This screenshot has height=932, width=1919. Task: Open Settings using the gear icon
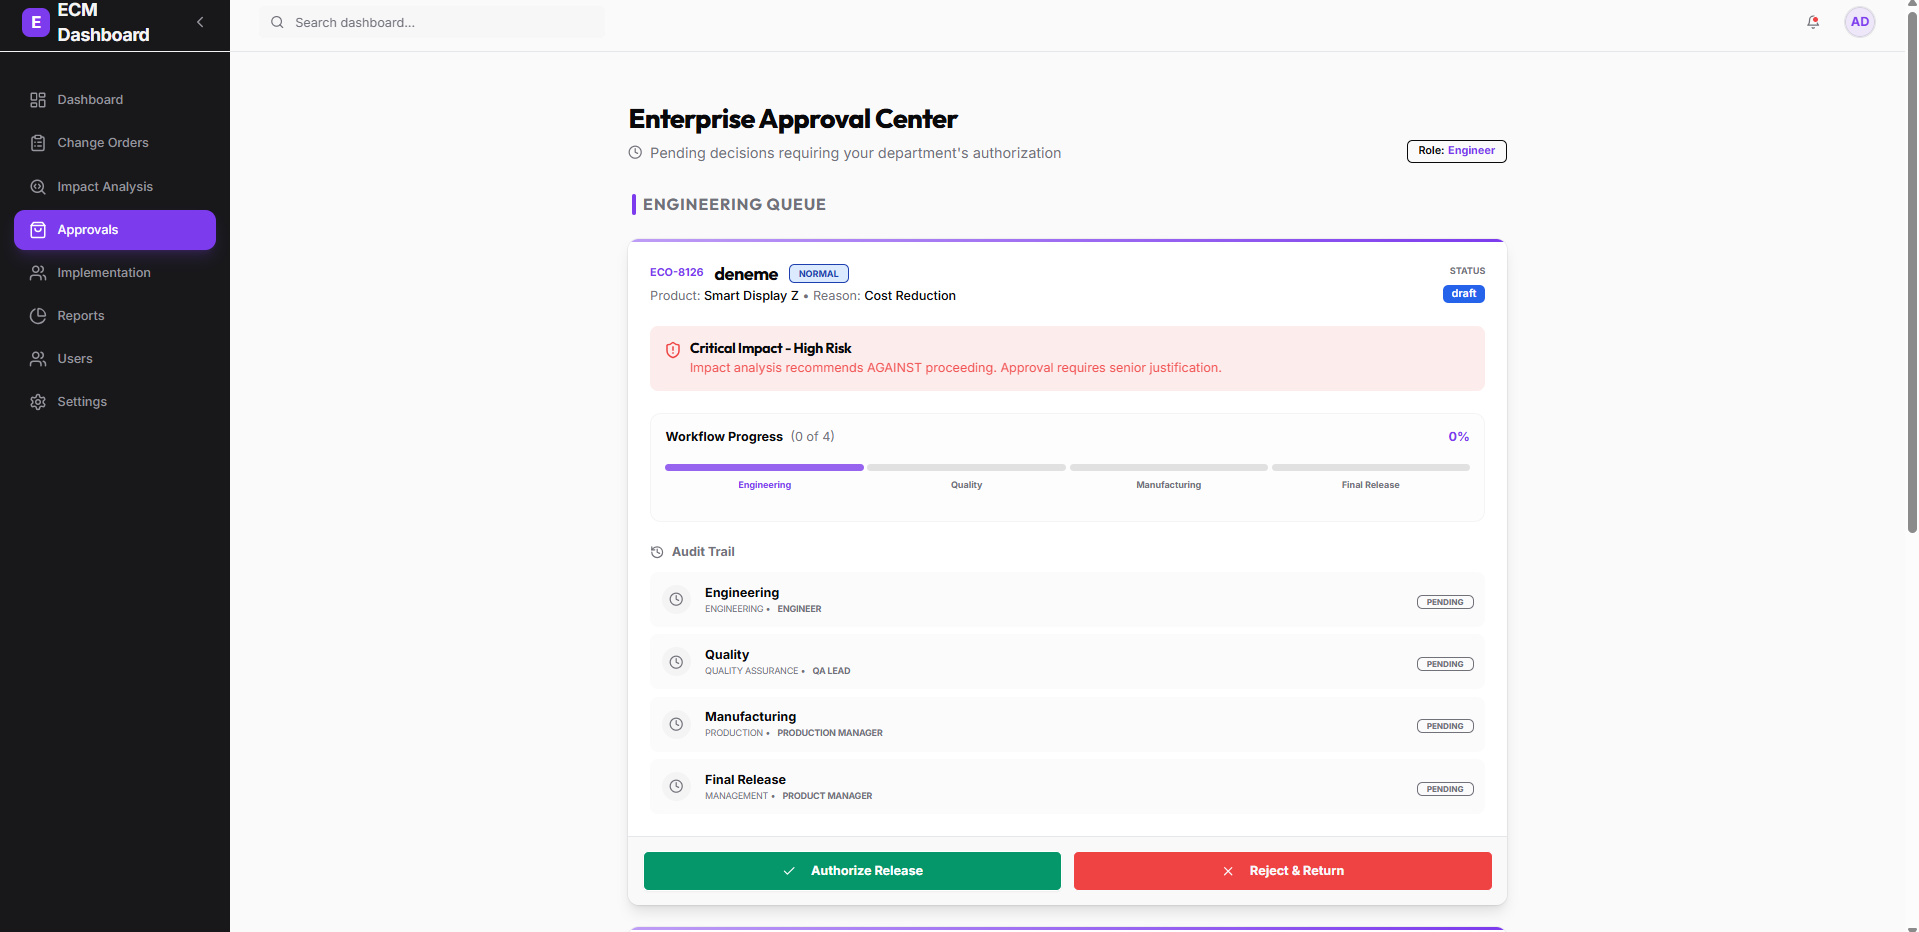coord(37,402)
